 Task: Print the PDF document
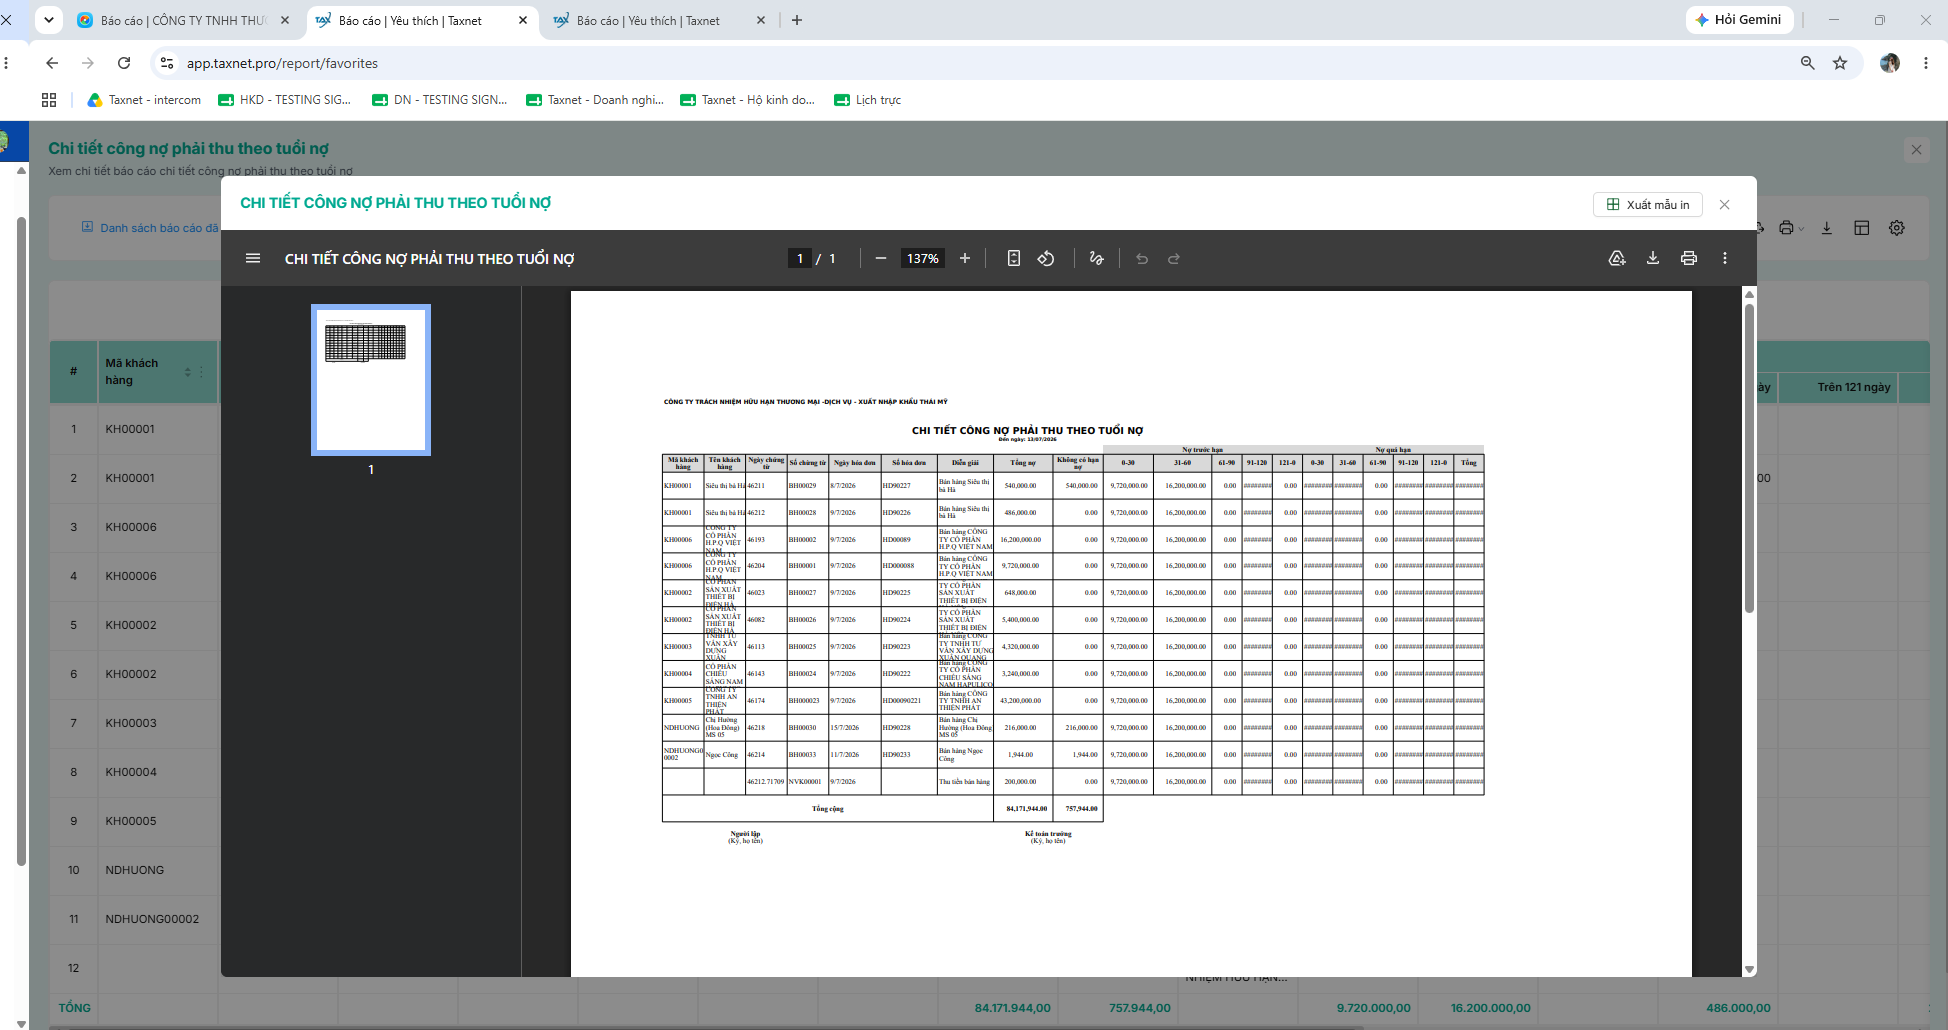1689,258
